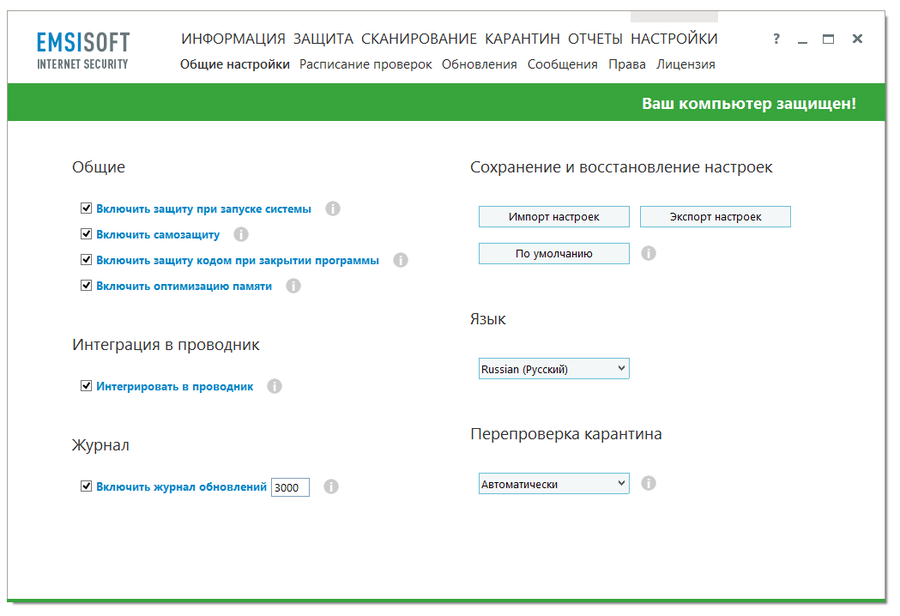900x616 pixels.
Task: Click the Импорт настроек button
Action: [554, 216]
